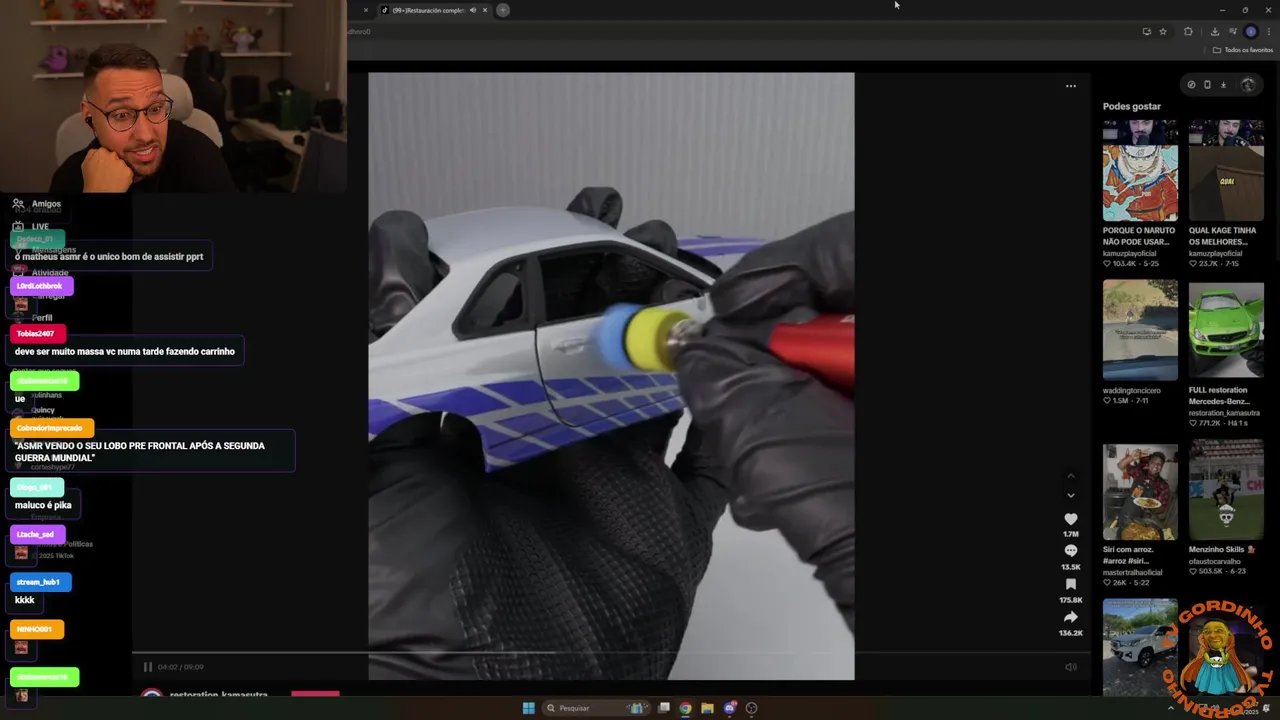The width and height of the screenshot is (1280, 720).
Task: Click the phone app icon in top pill
Action: [1207, 85]
